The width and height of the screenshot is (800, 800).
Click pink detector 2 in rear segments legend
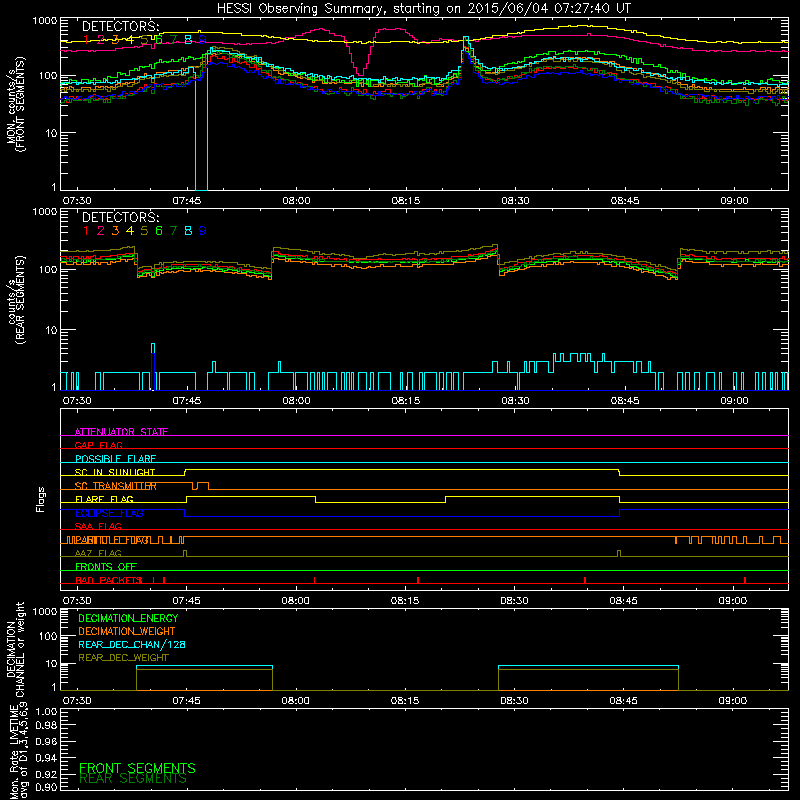101,231
